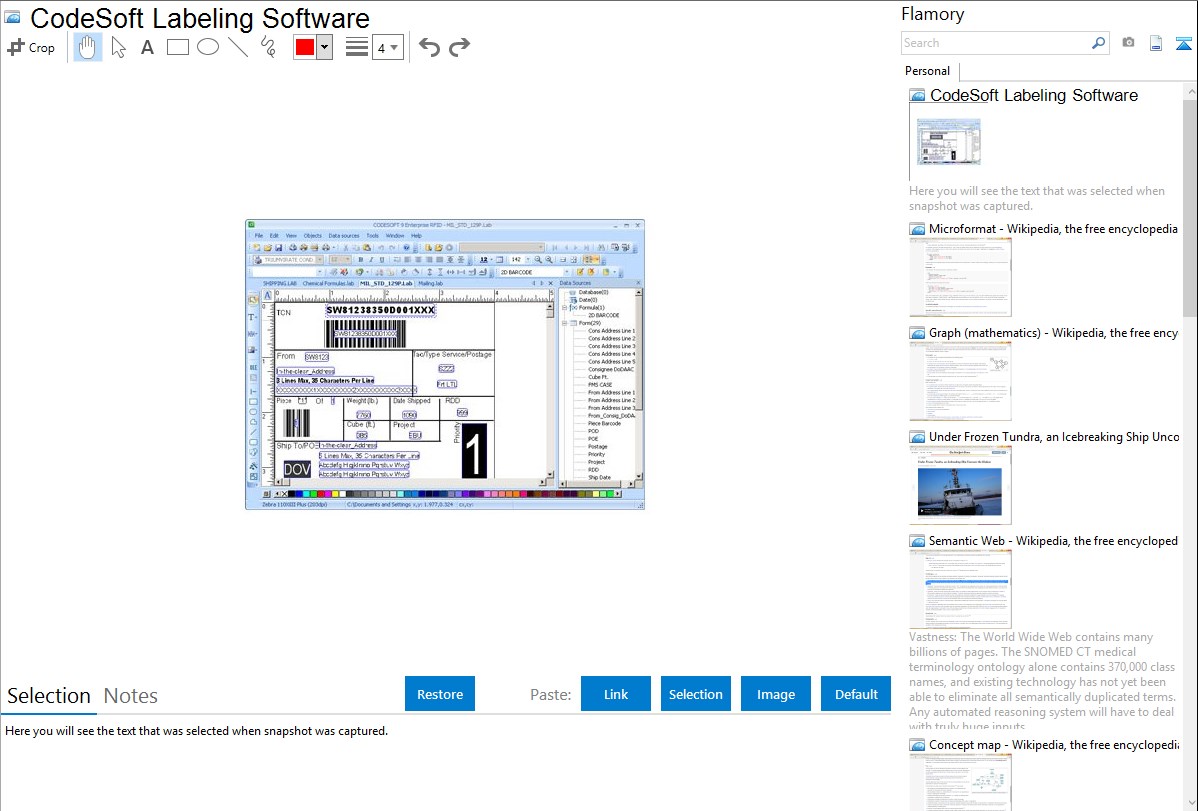Open the line width dropdown showing 4
1198x811 pixels.
tap(388, 47)
